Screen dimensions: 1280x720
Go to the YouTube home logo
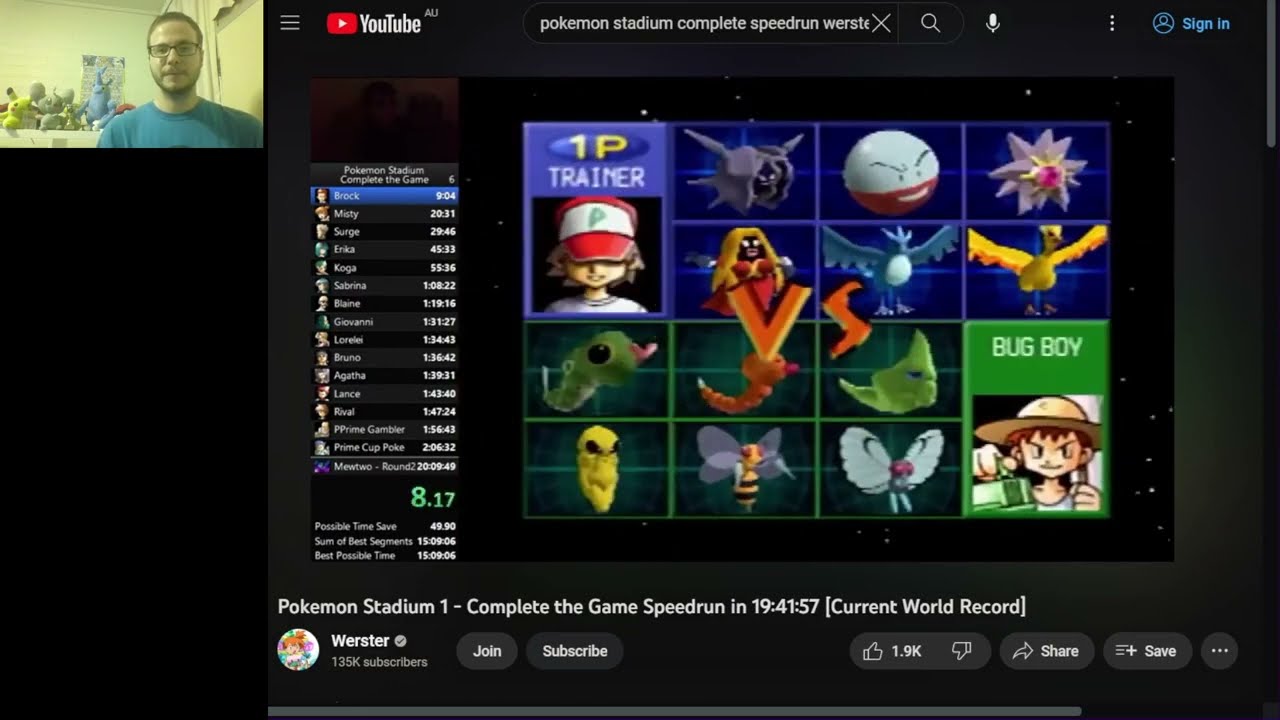(374, 23)
